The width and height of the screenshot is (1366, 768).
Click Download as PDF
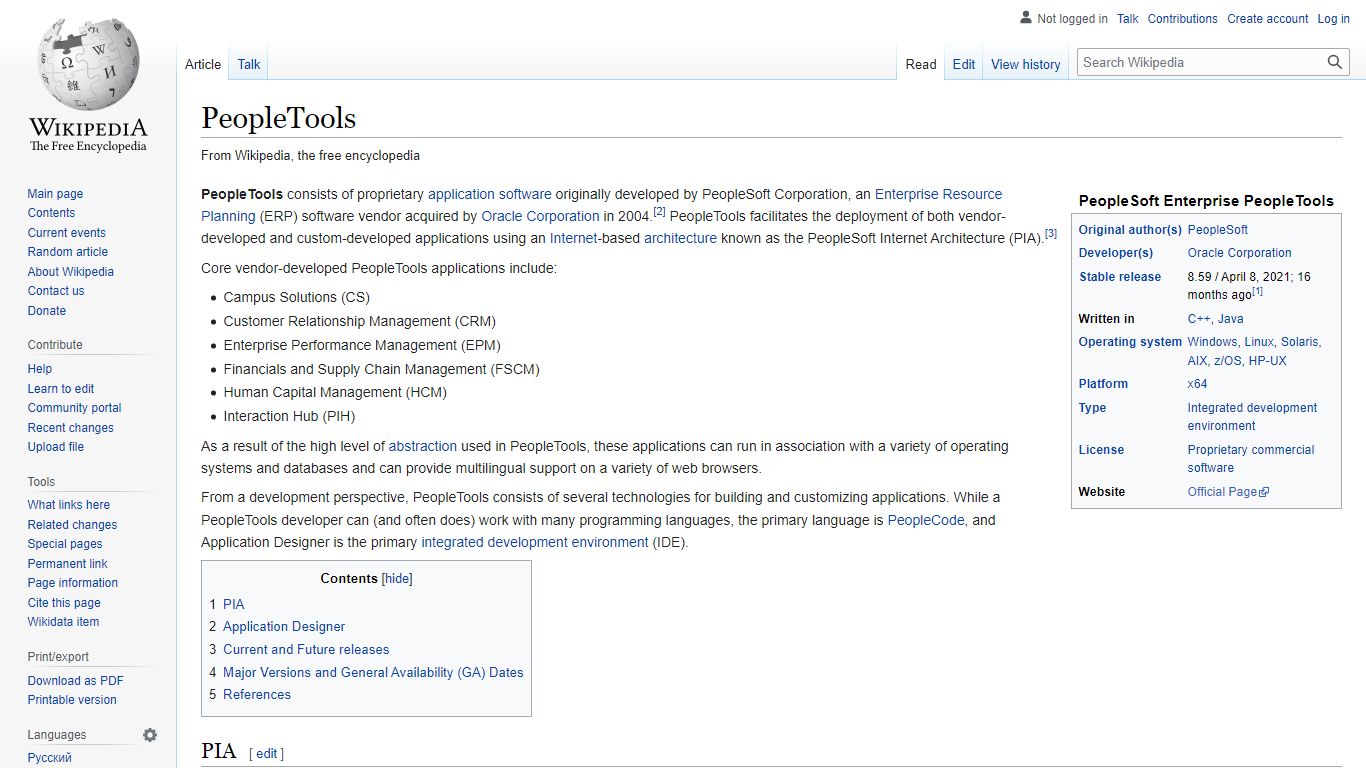pos(76,681)
